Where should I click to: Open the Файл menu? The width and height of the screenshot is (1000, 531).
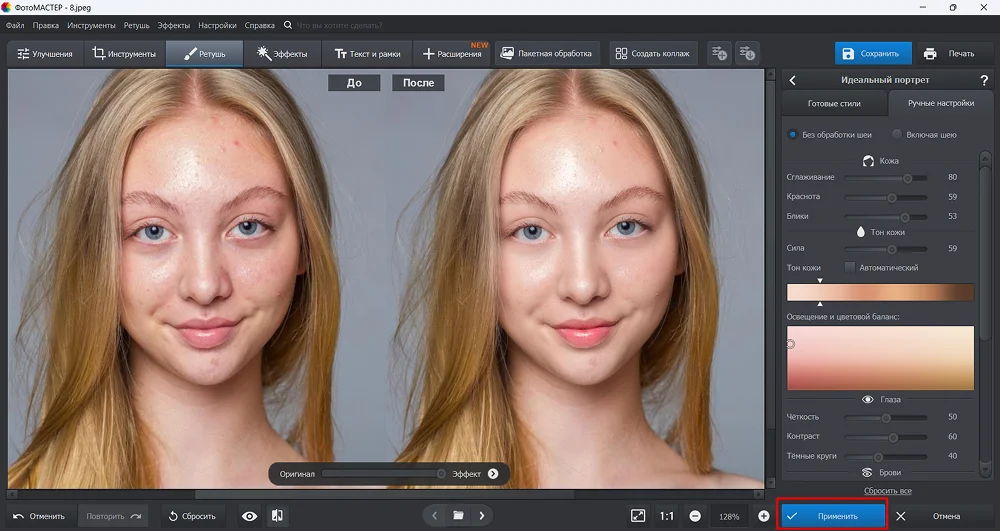pos(15,25)
